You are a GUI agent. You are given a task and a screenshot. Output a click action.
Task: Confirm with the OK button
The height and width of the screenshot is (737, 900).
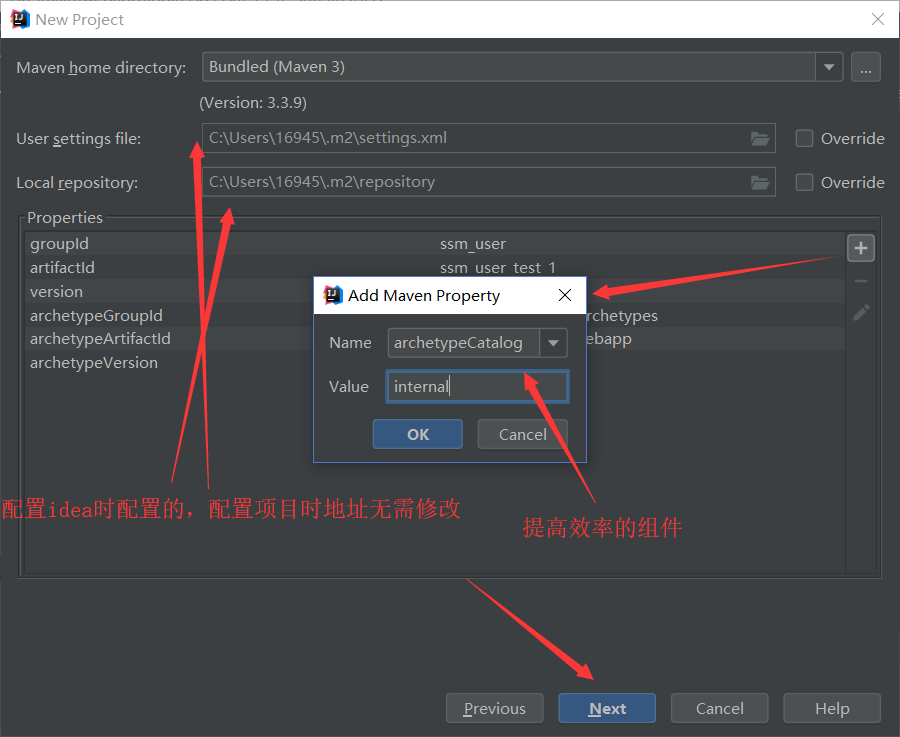418,434
